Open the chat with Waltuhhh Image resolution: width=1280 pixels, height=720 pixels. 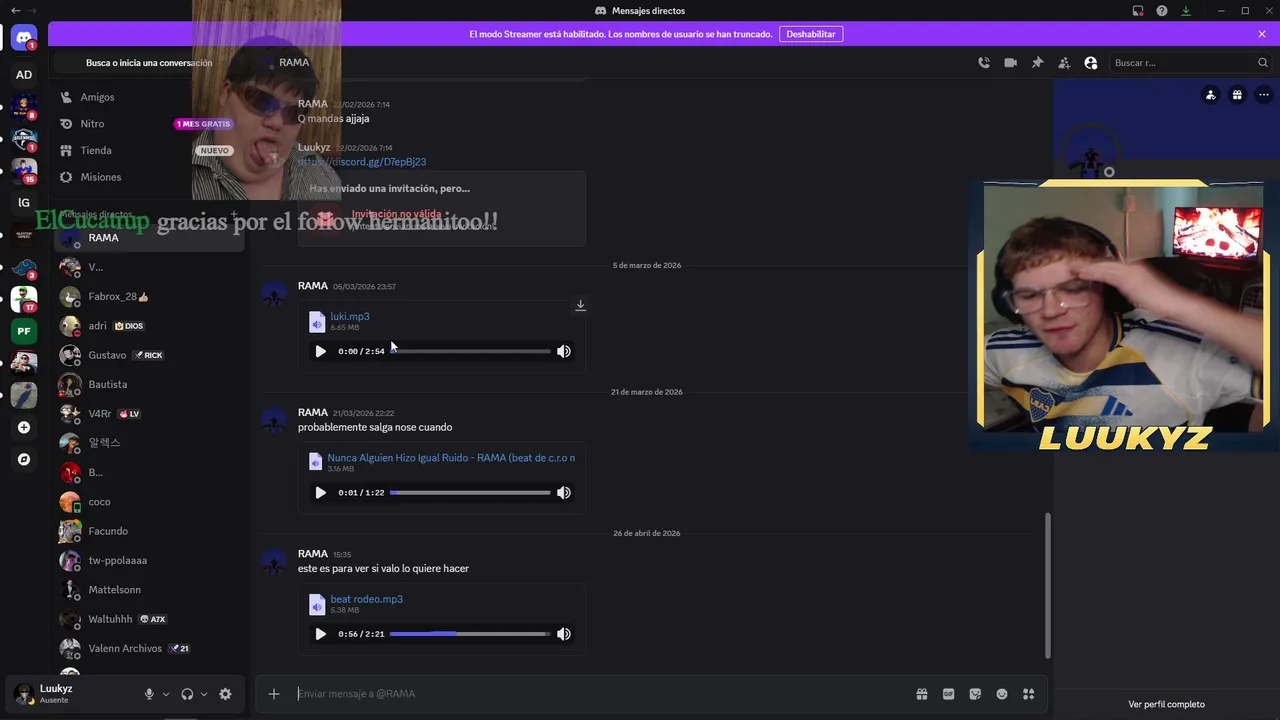[x=150, y=619]
